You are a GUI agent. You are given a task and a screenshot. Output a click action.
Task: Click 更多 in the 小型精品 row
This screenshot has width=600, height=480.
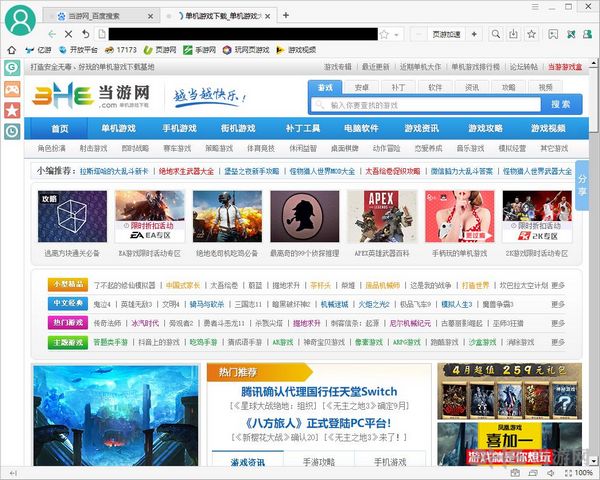558,285
